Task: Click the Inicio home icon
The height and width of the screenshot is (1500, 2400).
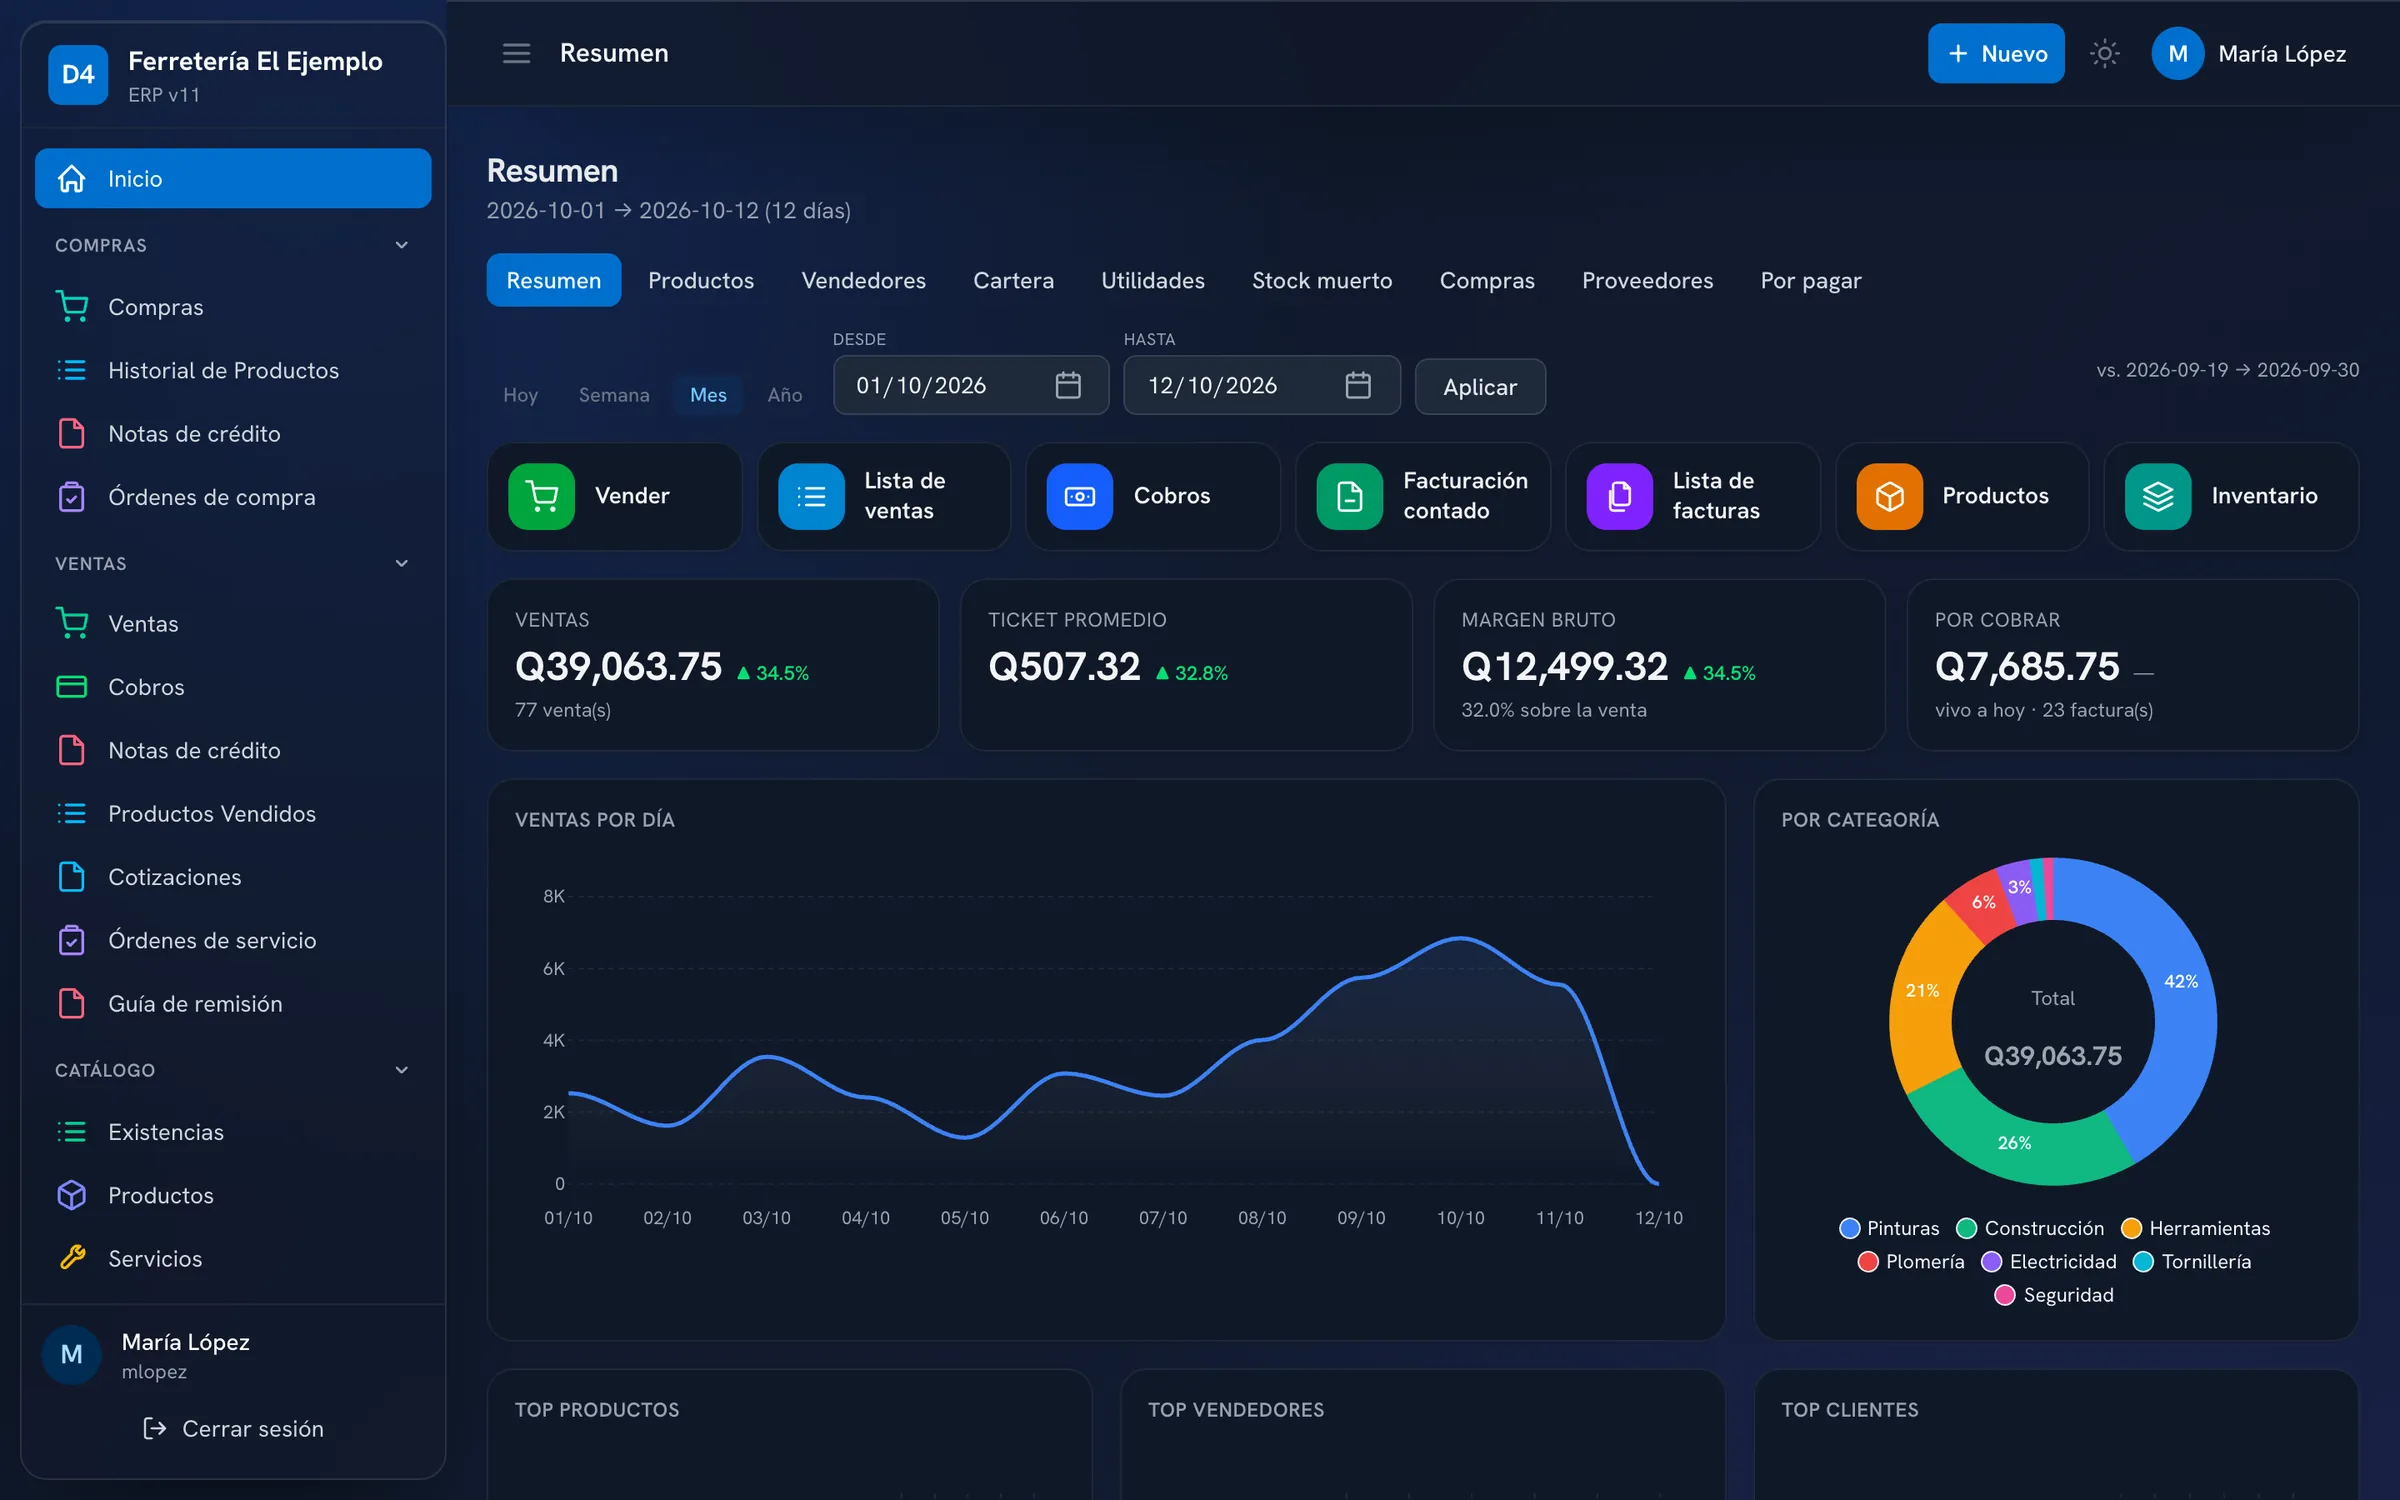Action: click(x=72, y=178)
